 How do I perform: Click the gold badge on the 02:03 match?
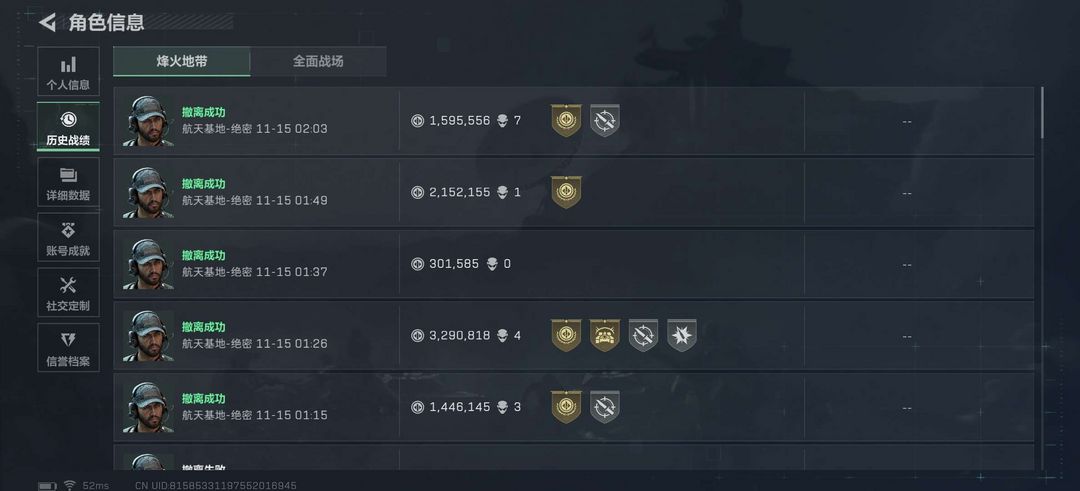(x=566, y=121)
